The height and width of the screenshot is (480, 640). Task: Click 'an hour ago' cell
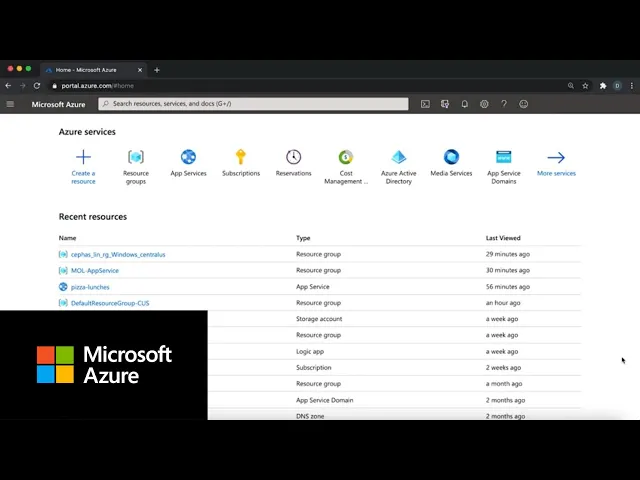[x=503, y=303]
